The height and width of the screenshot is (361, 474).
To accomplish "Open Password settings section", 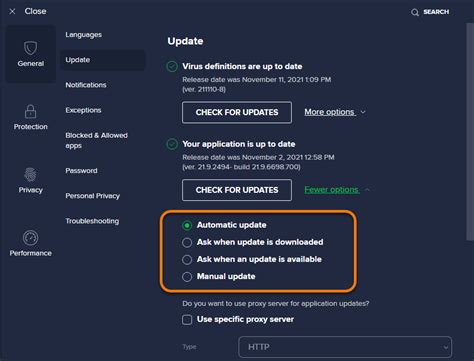I will pyautogui.click(x=81, y=171).
